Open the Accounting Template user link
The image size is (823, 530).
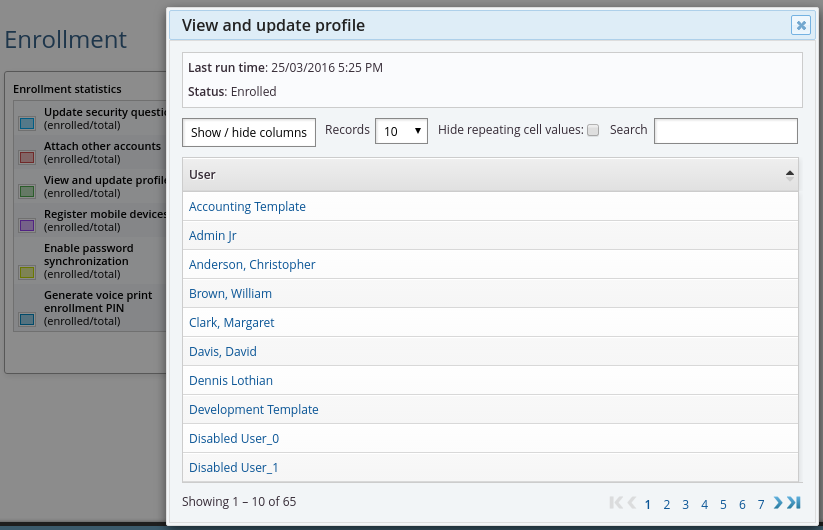pos(247,207)
